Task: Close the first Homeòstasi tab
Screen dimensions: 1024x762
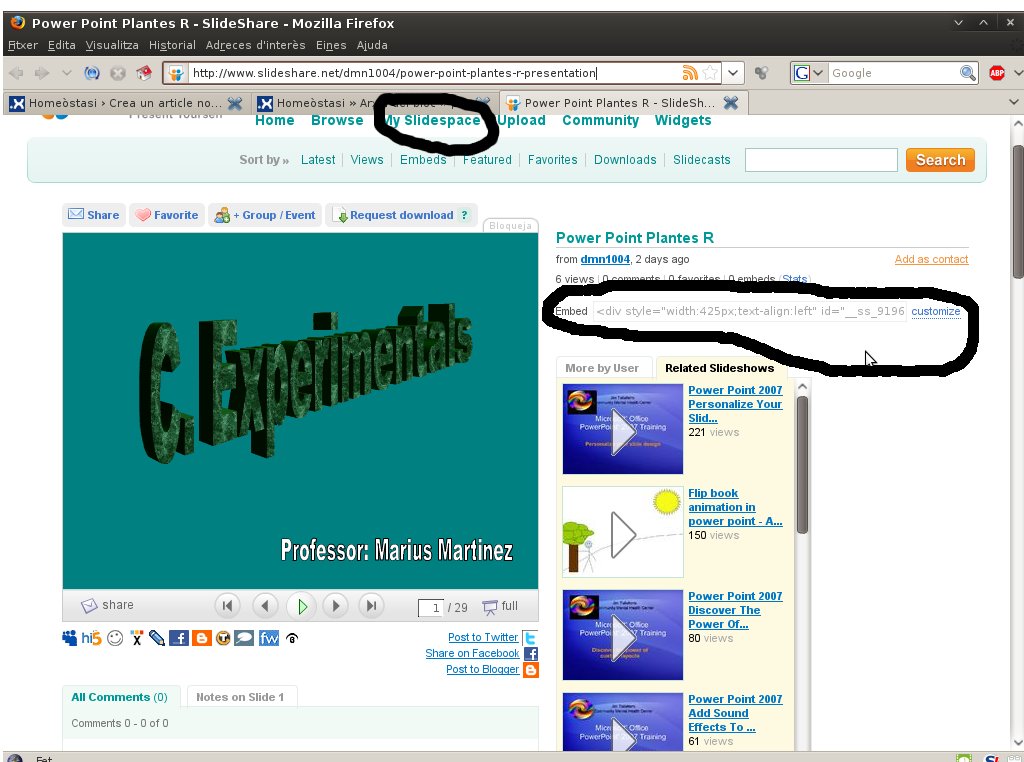Action: [x=234, y=103]
